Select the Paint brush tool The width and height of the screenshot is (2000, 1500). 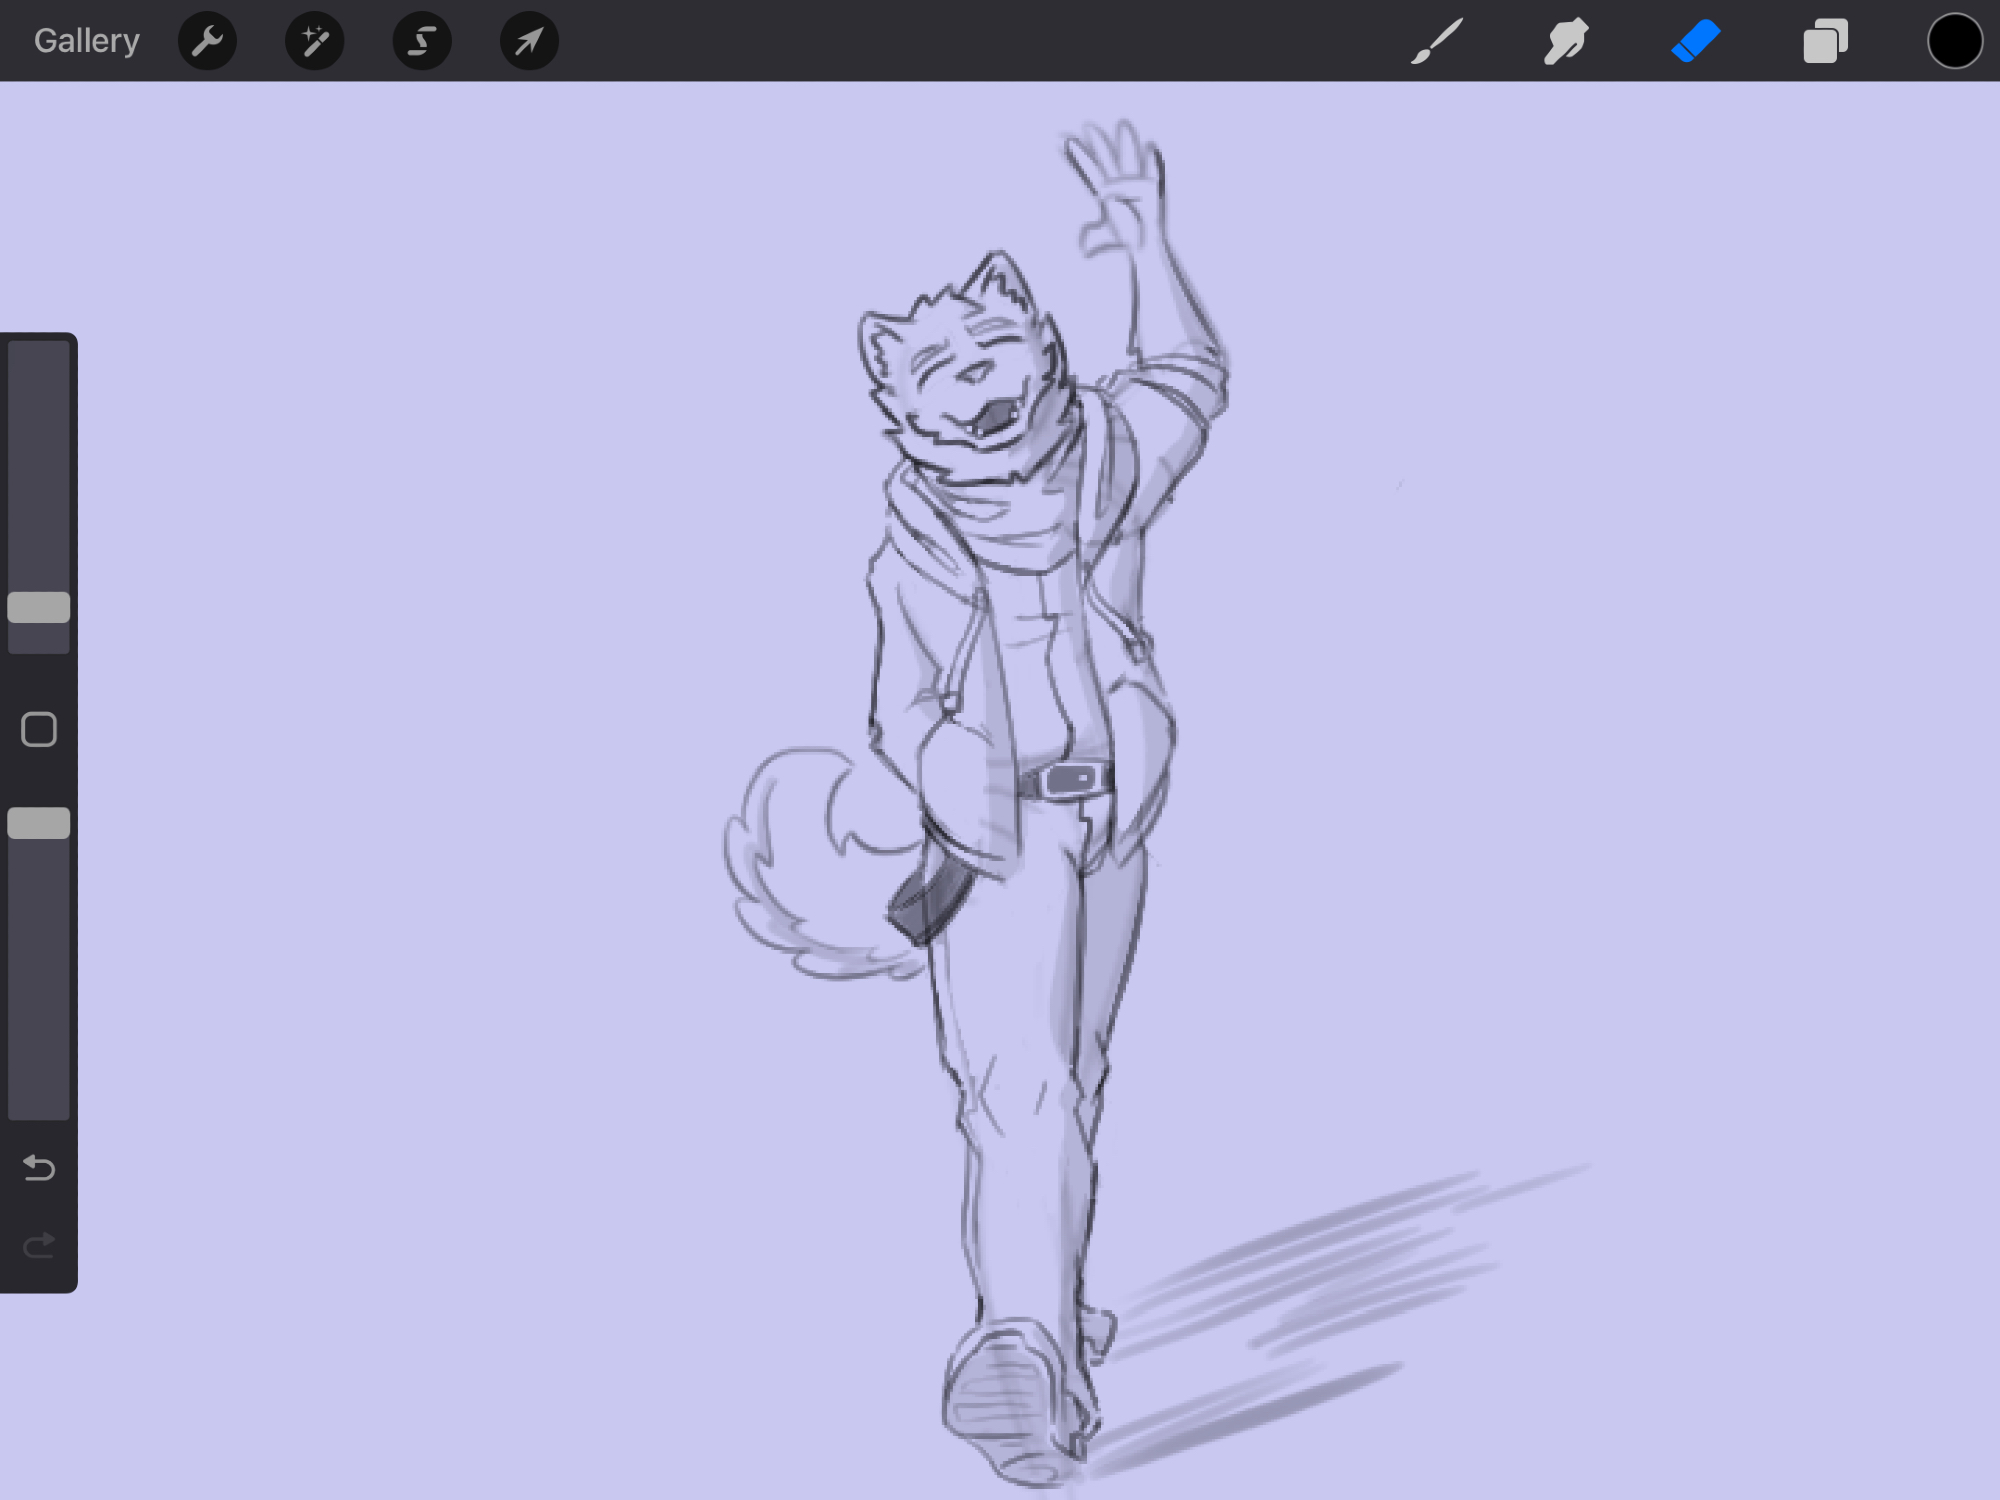tap(1437, 41)
